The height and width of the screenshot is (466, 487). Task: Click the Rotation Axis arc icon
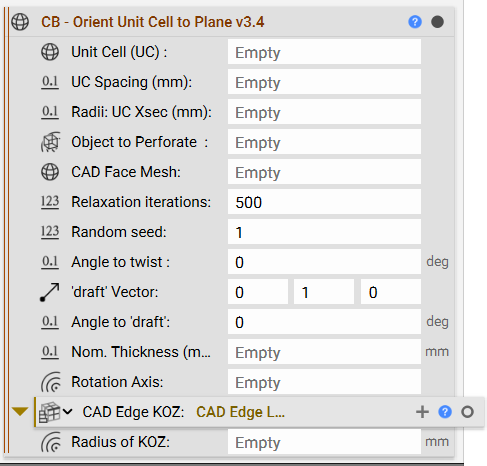51,382
